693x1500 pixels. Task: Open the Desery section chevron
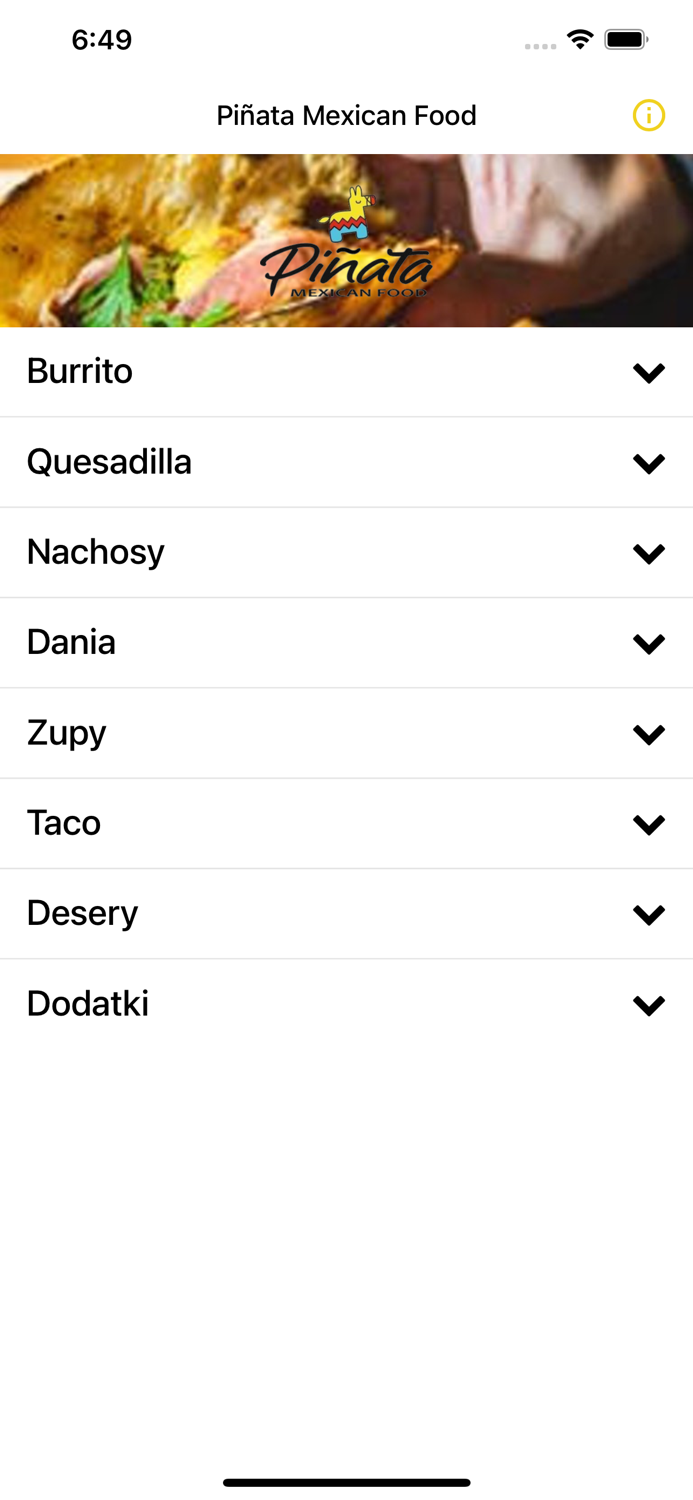(x=650, y=913)
